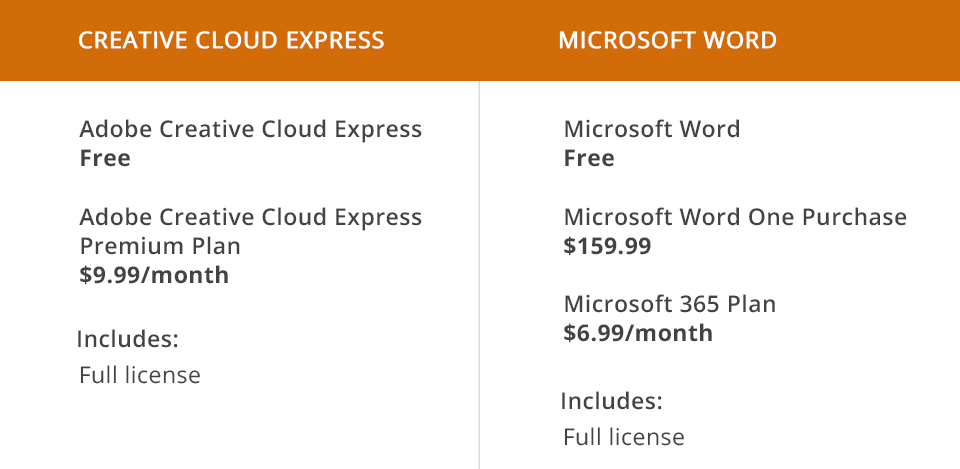Click the vertical divider between the columns
The width and height of the screenshot is (960, 469).
[x=480, y=270]
